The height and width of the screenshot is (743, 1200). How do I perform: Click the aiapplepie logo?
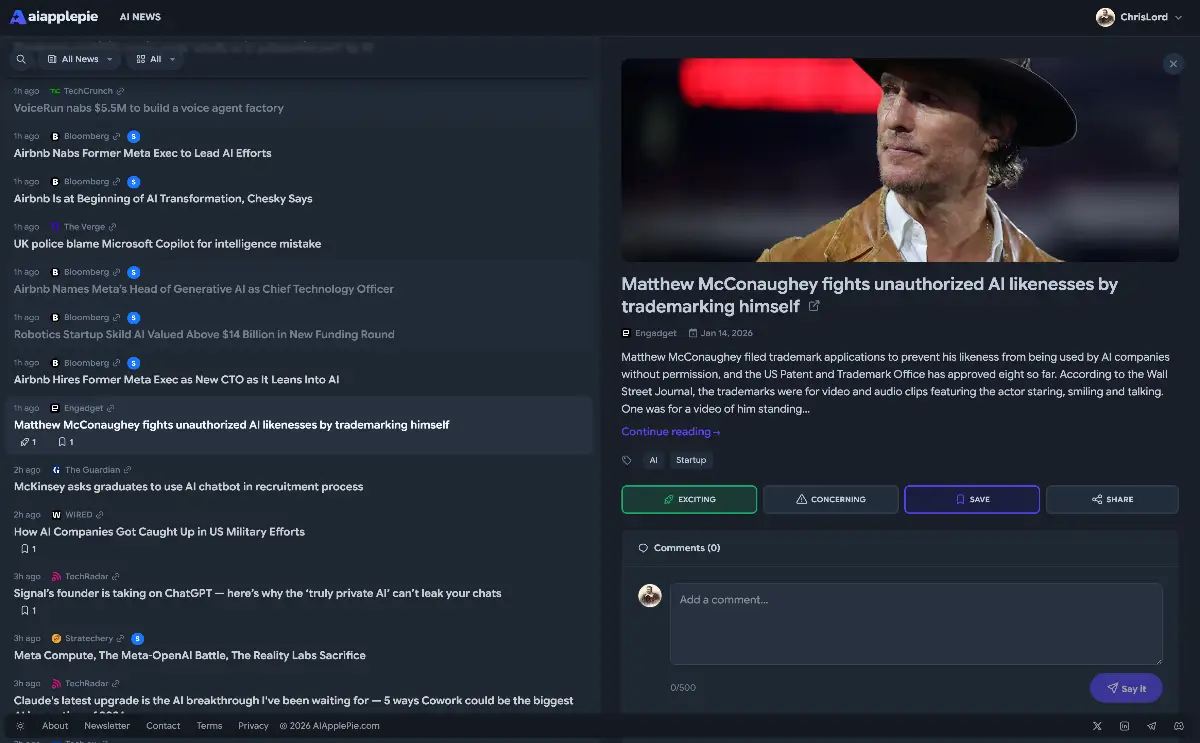click(x=54, y=16)
